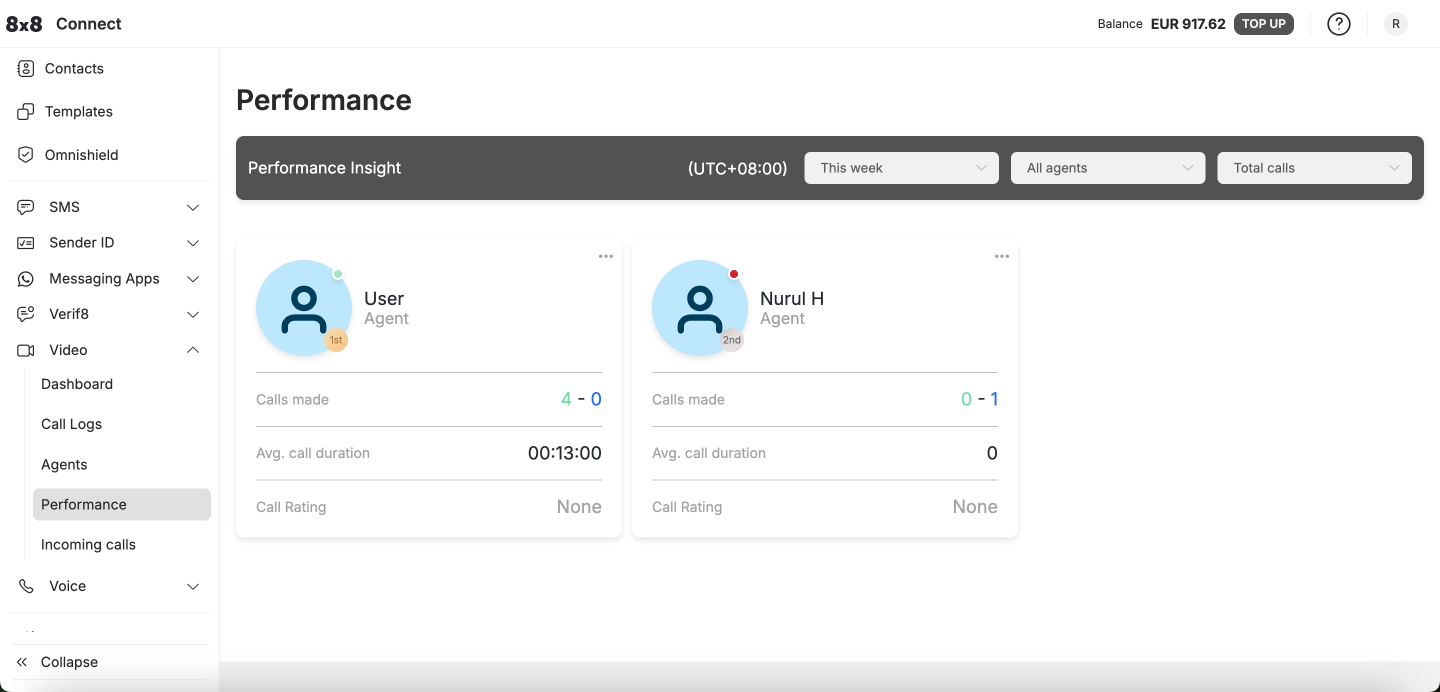
Task: Click the Templates icon in sidebar
Action: [26, 112]
